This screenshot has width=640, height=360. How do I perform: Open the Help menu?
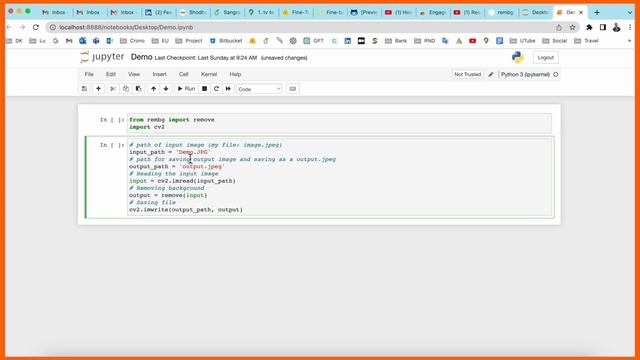pos(235,74)
